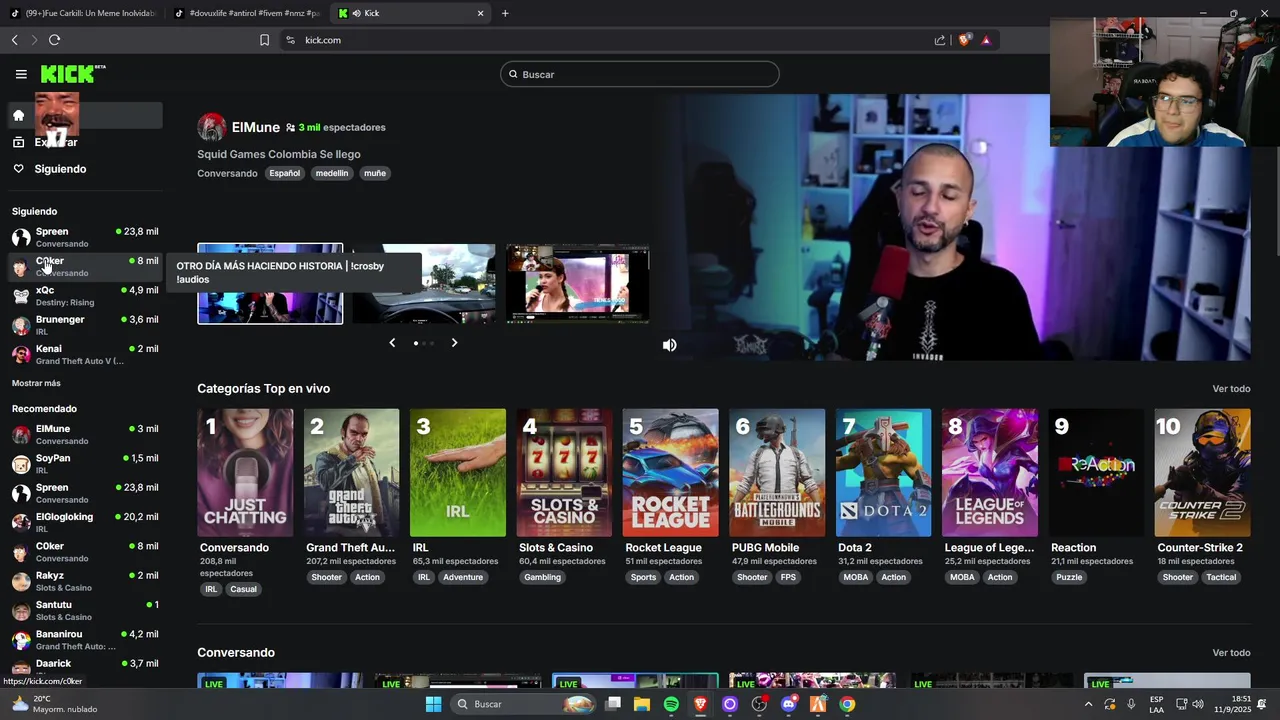1280x720 pixels.
Task: Click ElMune avatar in featured stream
Action: pos(211,127)
